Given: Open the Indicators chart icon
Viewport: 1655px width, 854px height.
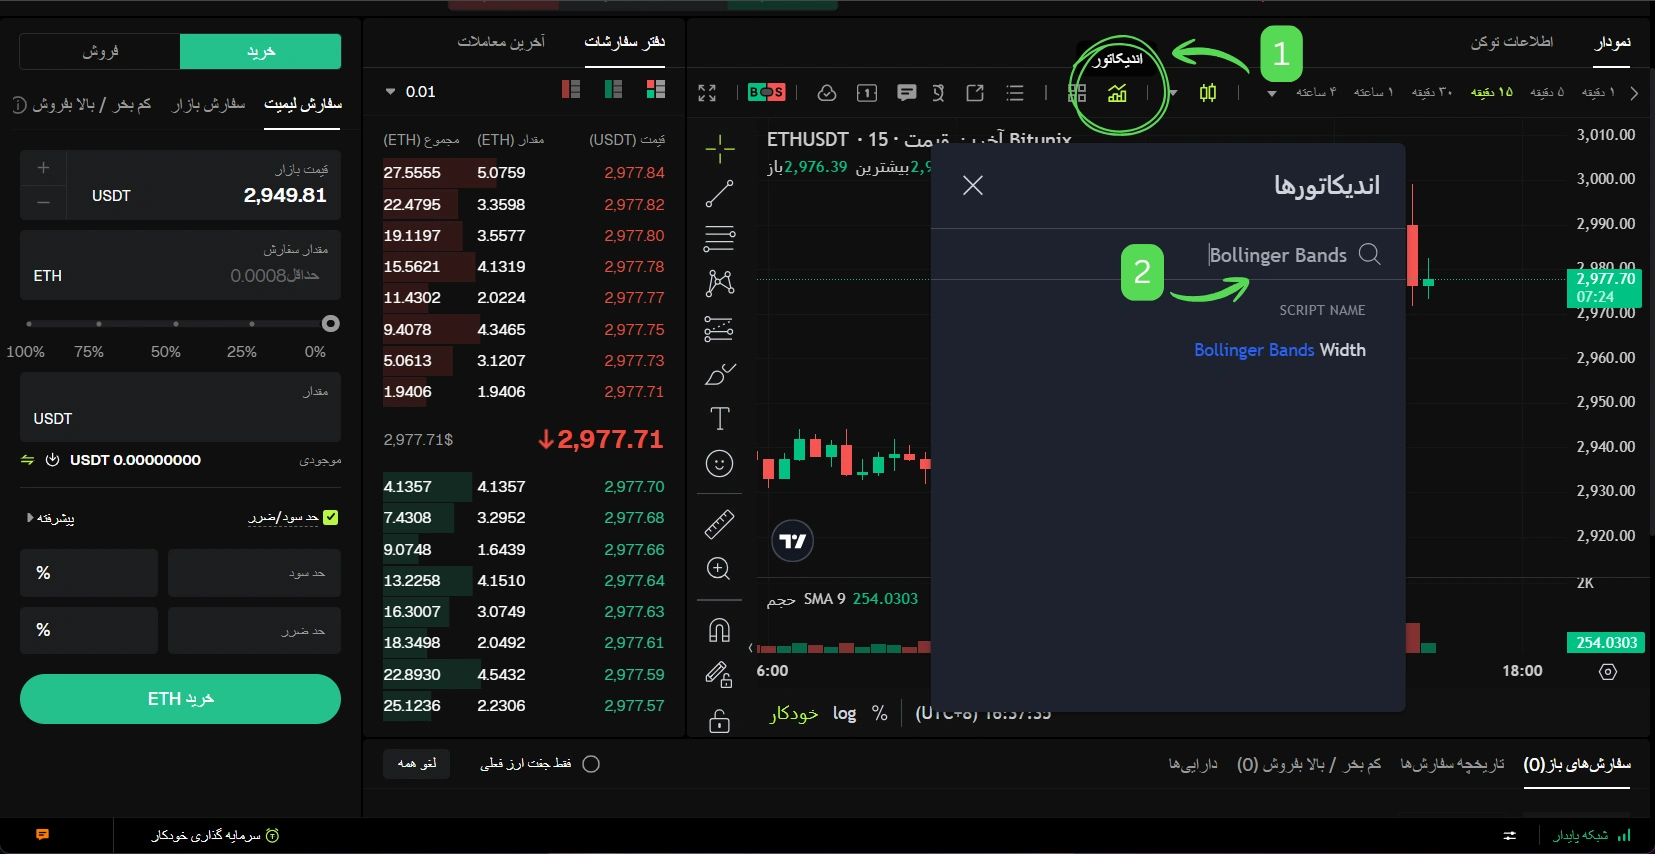Looking at the screenshot, I should 1117,93.
